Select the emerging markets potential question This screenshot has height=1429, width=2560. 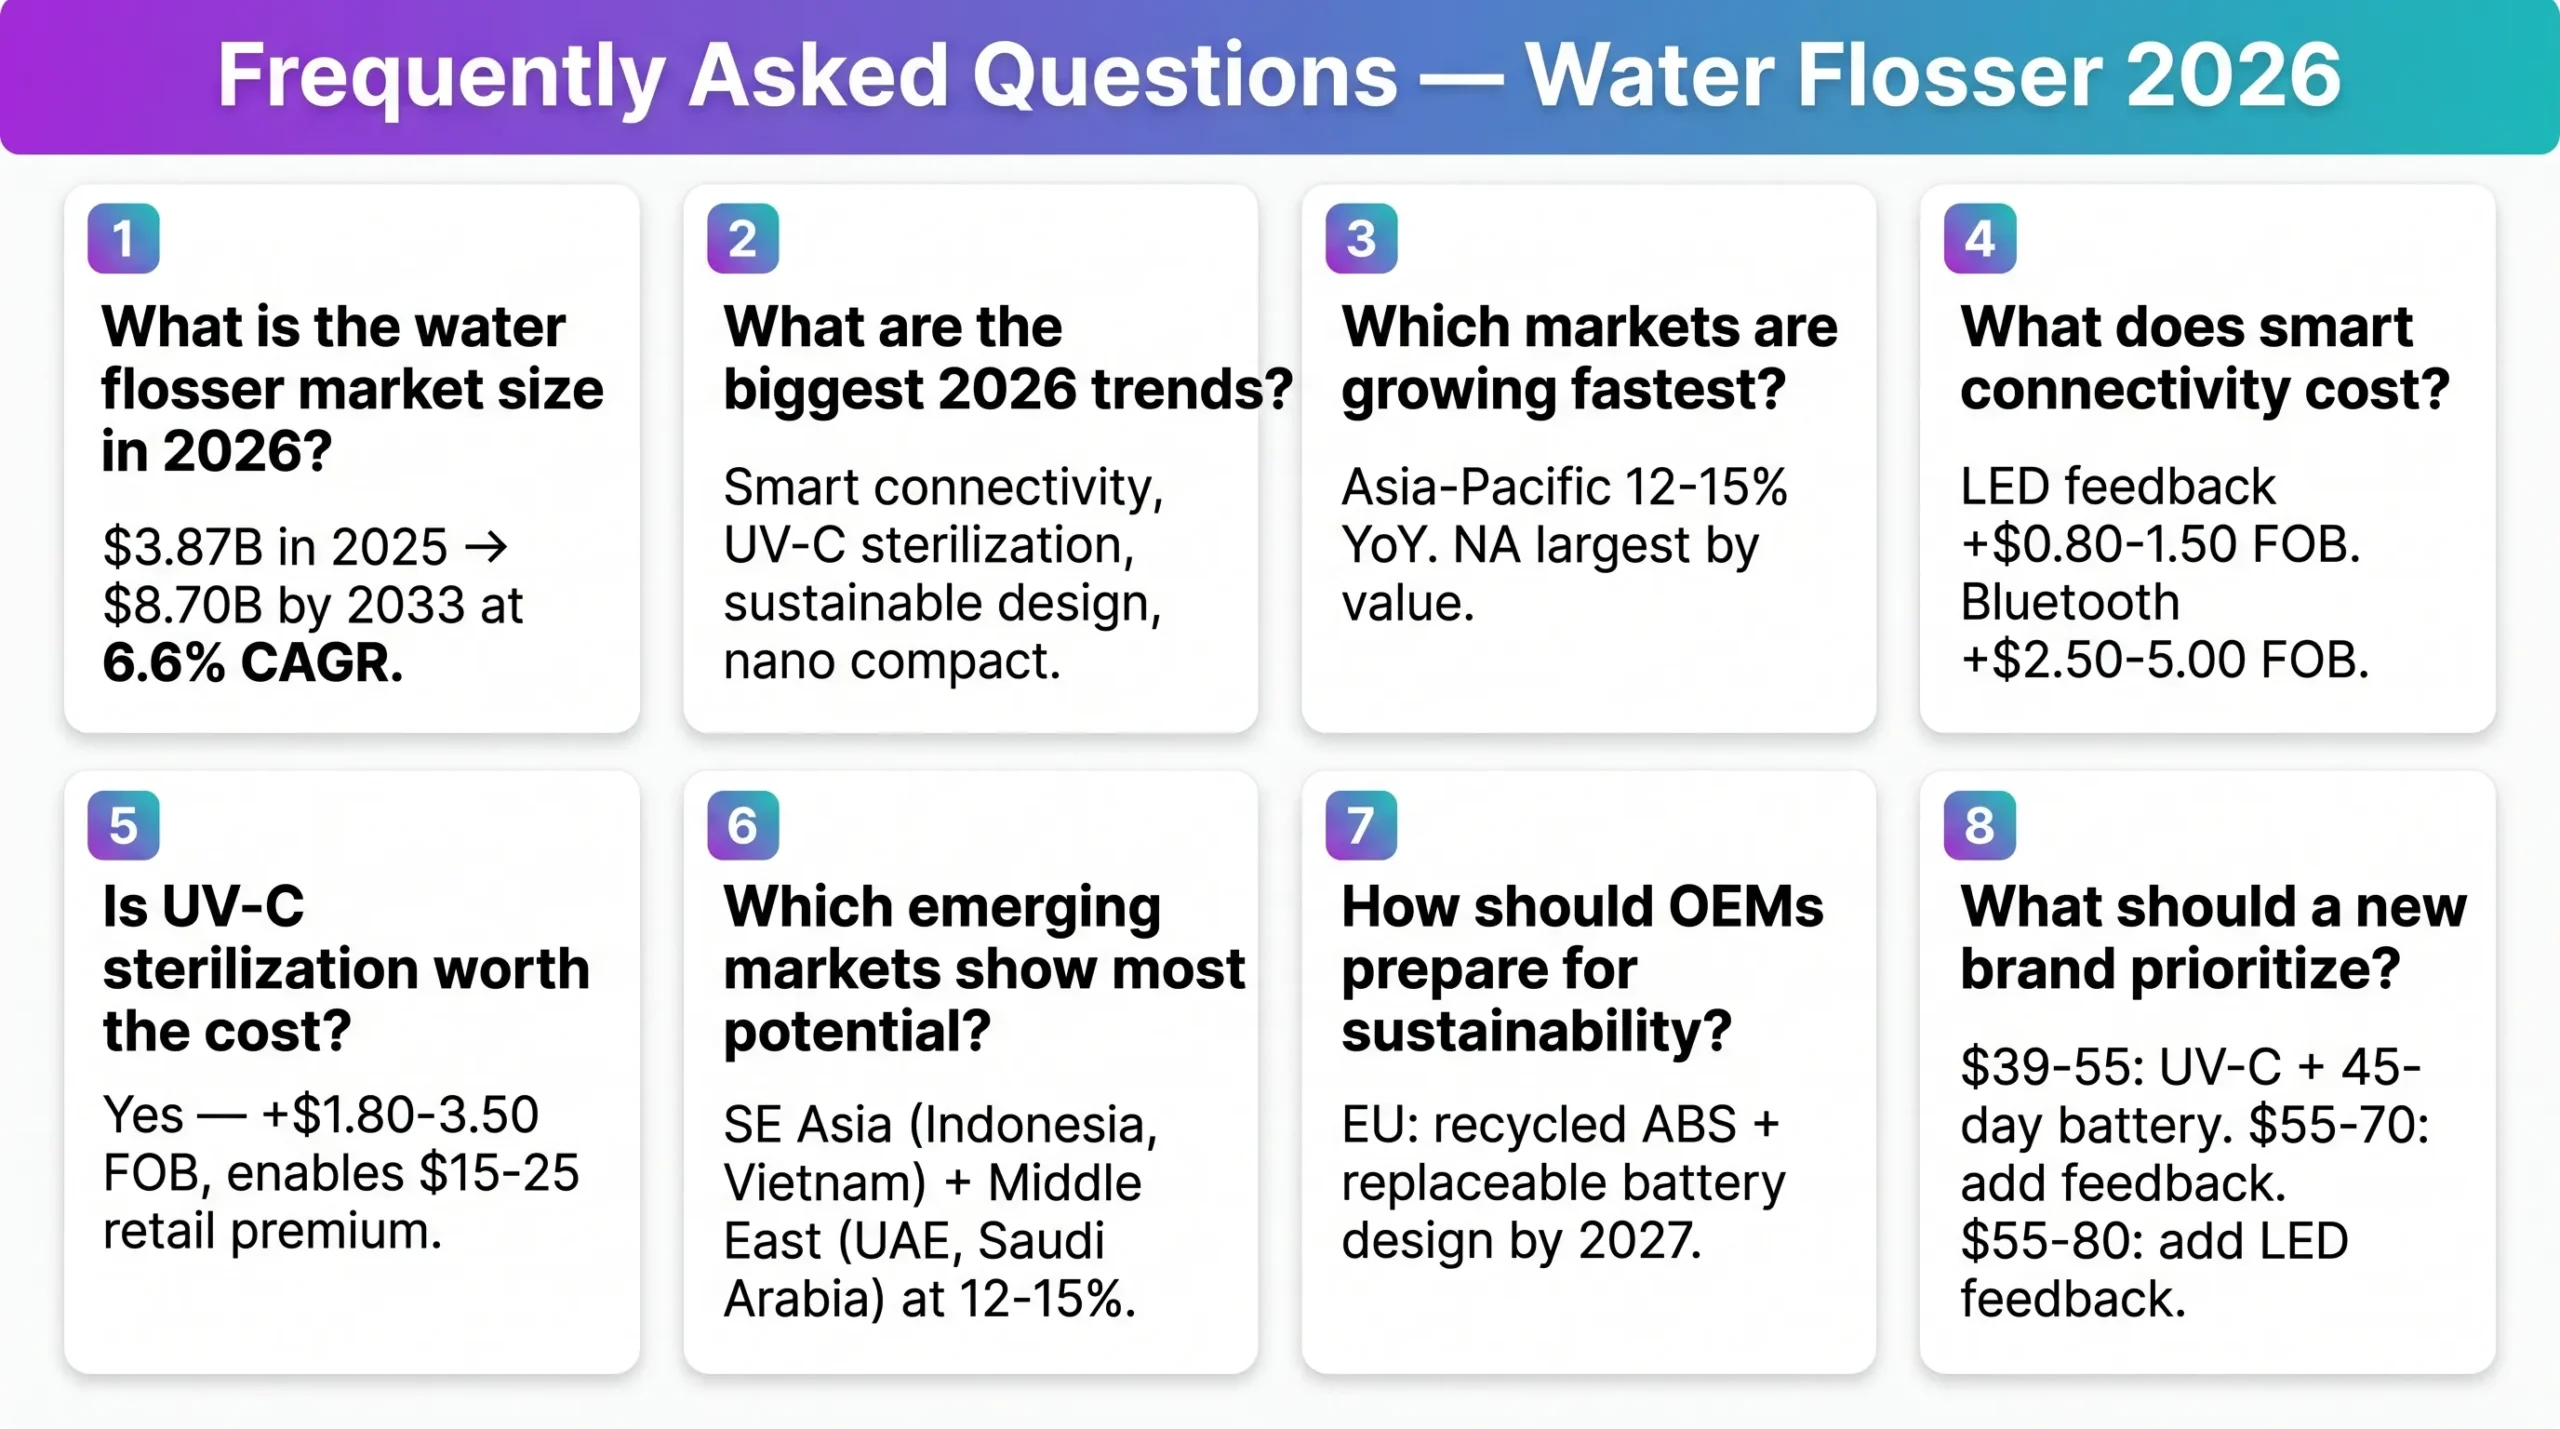[x=984, y=968]
